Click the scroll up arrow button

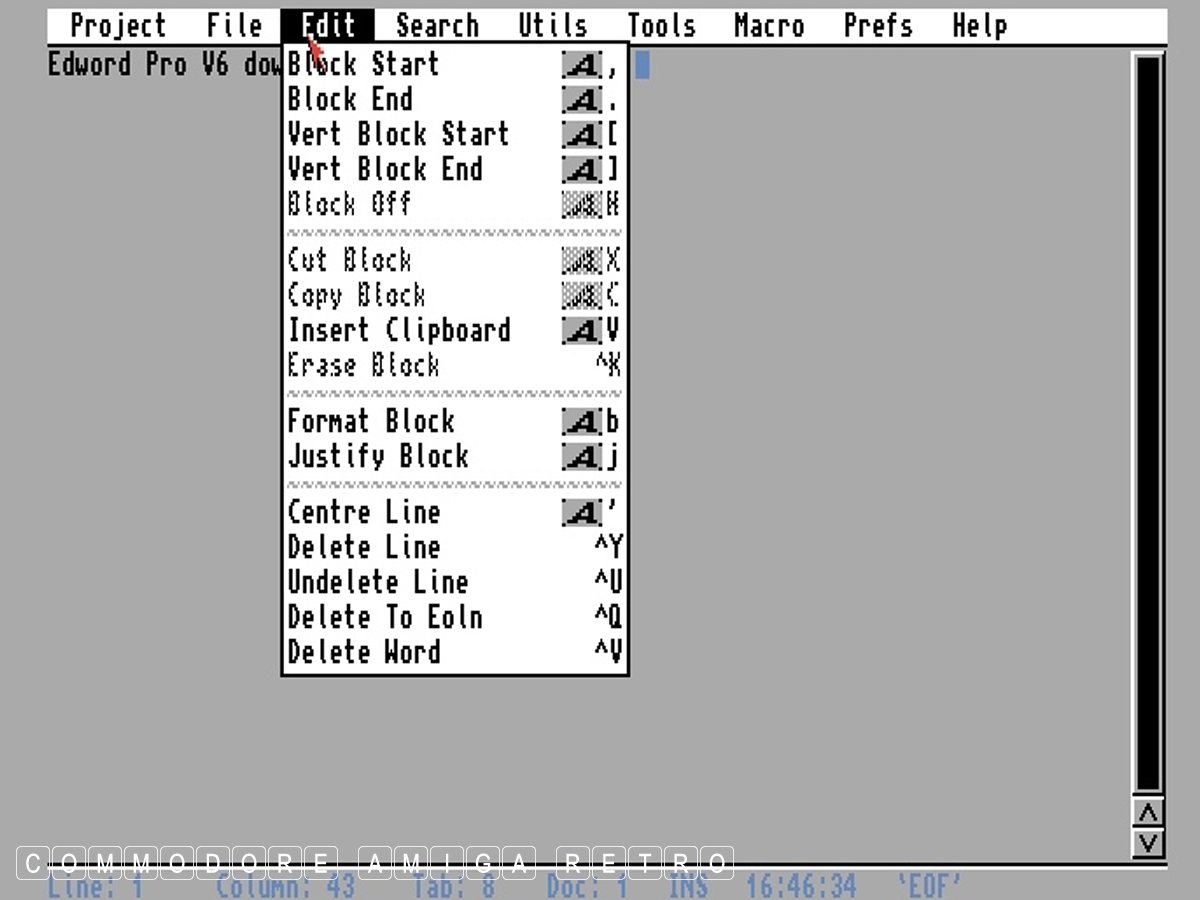(x=1149, y=812)
